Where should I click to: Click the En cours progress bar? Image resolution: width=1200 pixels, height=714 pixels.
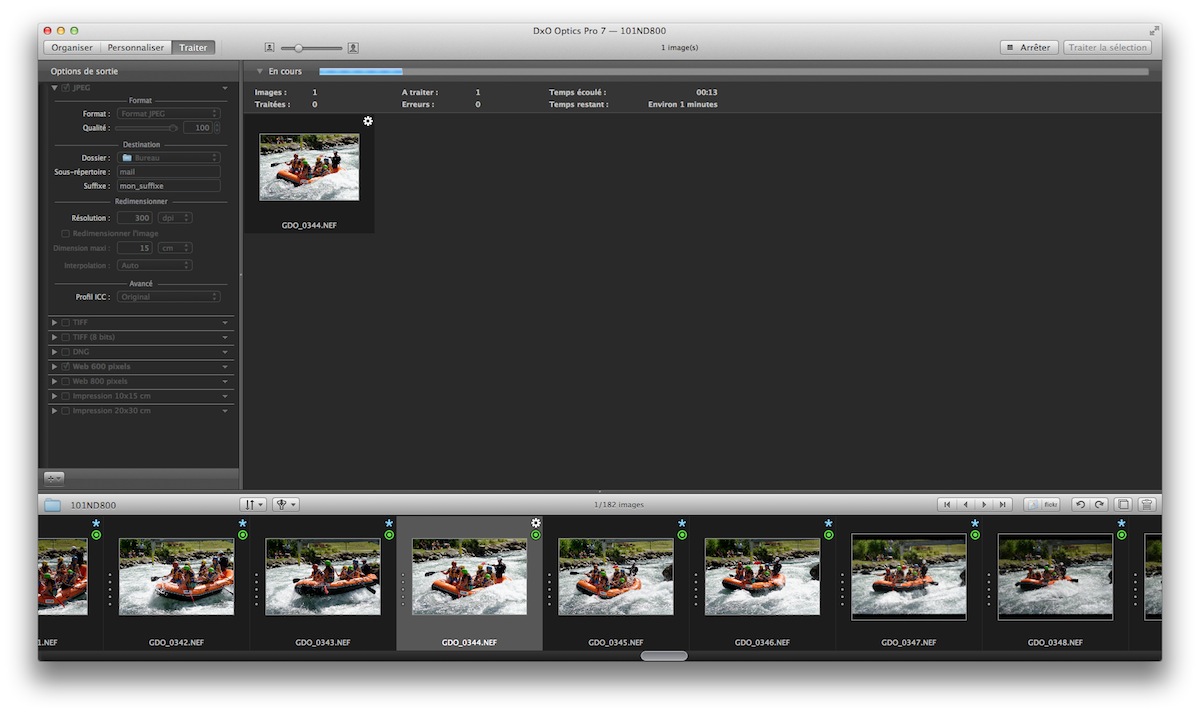point(734,72)
